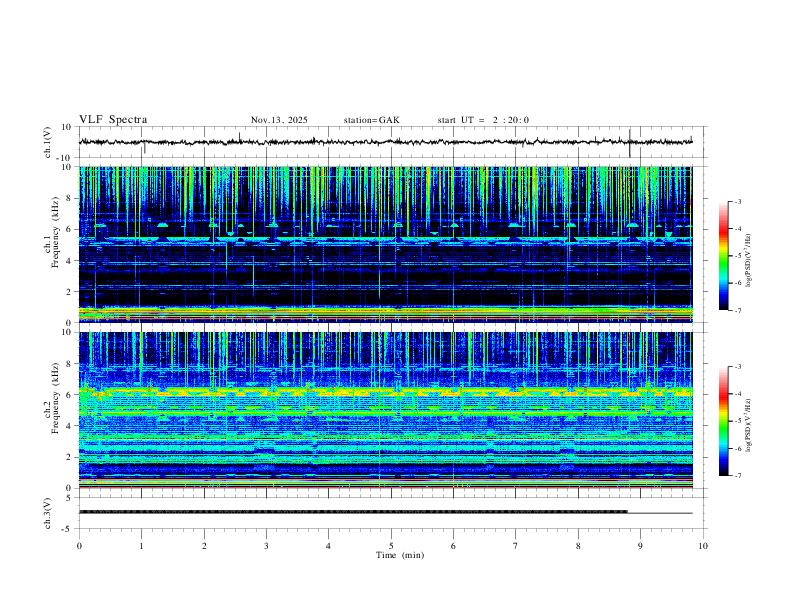This screenshot has width=792, height=612.
Task: Click the yellow 6 kHz band in ch.2
Action: tap(385, 391)
